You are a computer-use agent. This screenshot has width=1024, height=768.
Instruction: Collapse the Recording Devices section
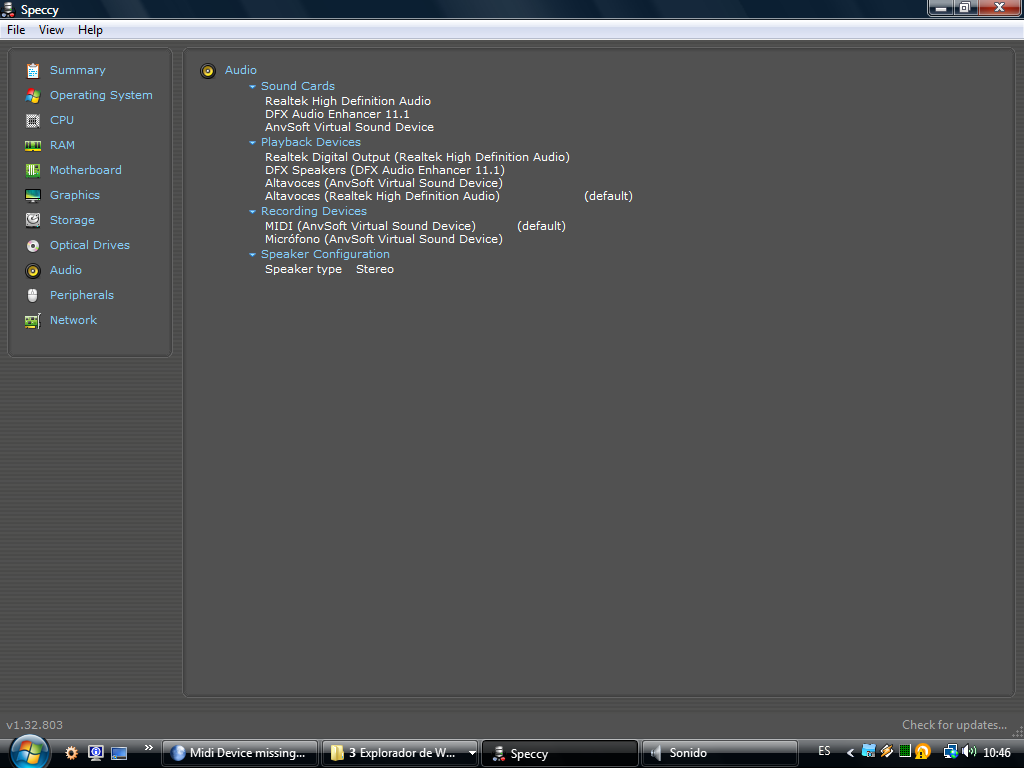[252, 212]
